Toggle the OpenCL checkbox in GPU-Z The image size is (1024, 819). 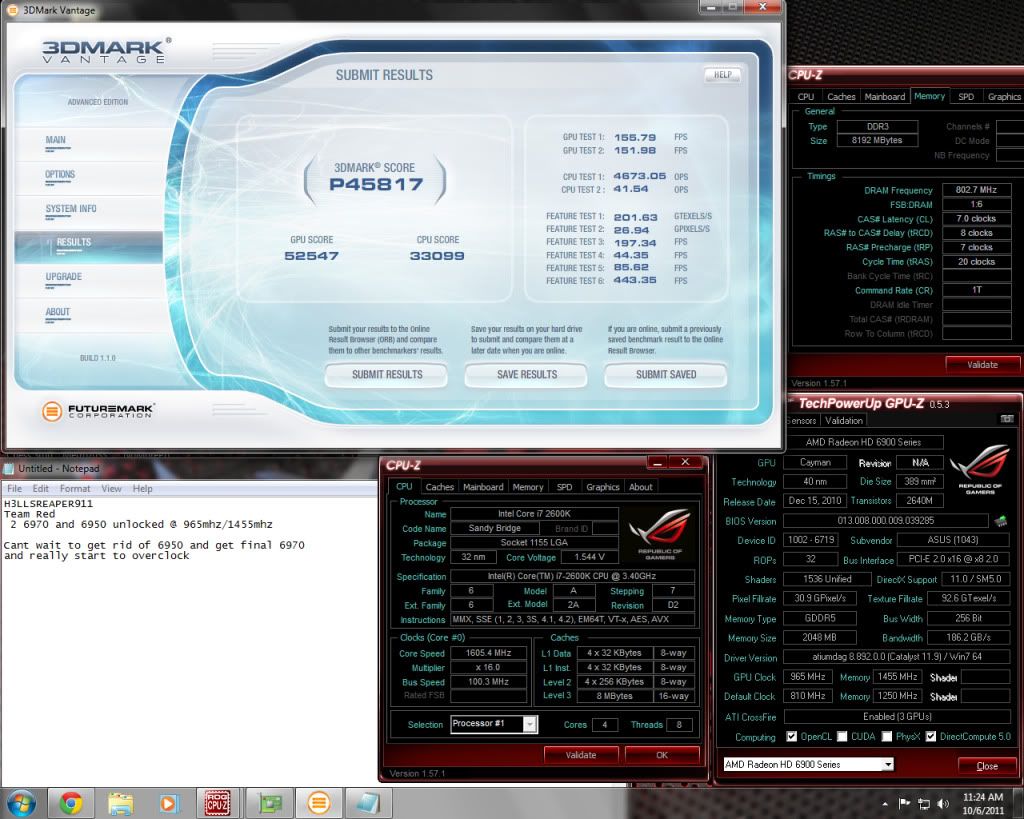pos(792,737)
